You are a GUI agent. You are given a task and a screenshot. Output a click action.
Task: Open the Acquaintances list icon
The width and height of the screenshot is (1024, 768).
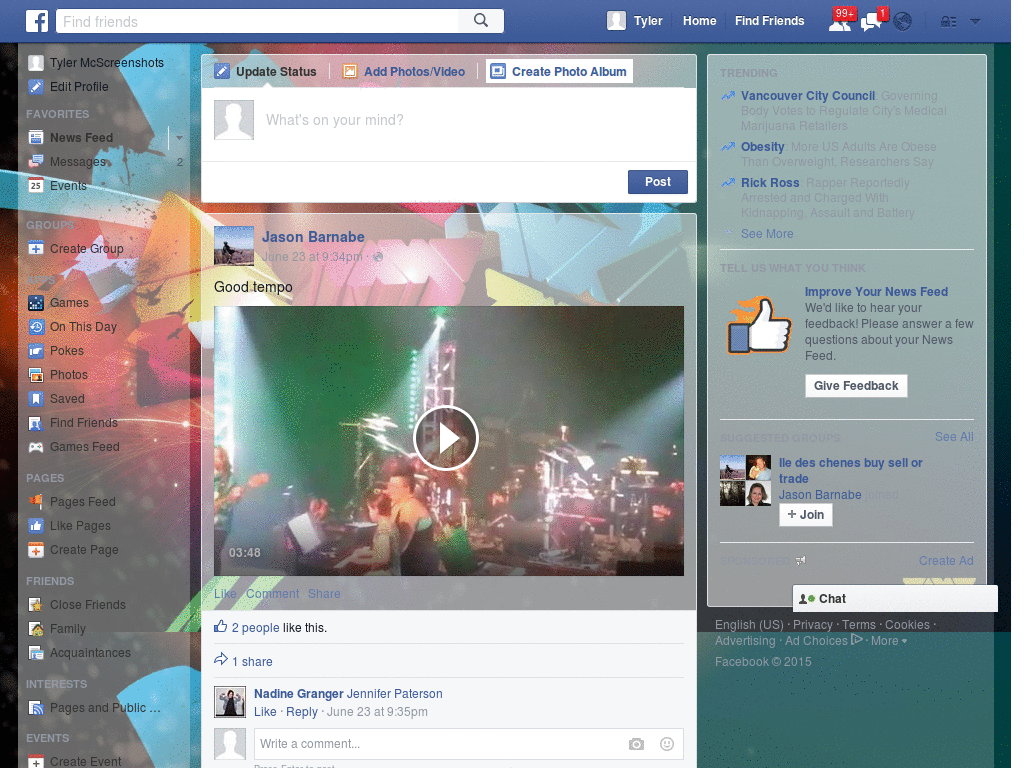pos(36,653)
